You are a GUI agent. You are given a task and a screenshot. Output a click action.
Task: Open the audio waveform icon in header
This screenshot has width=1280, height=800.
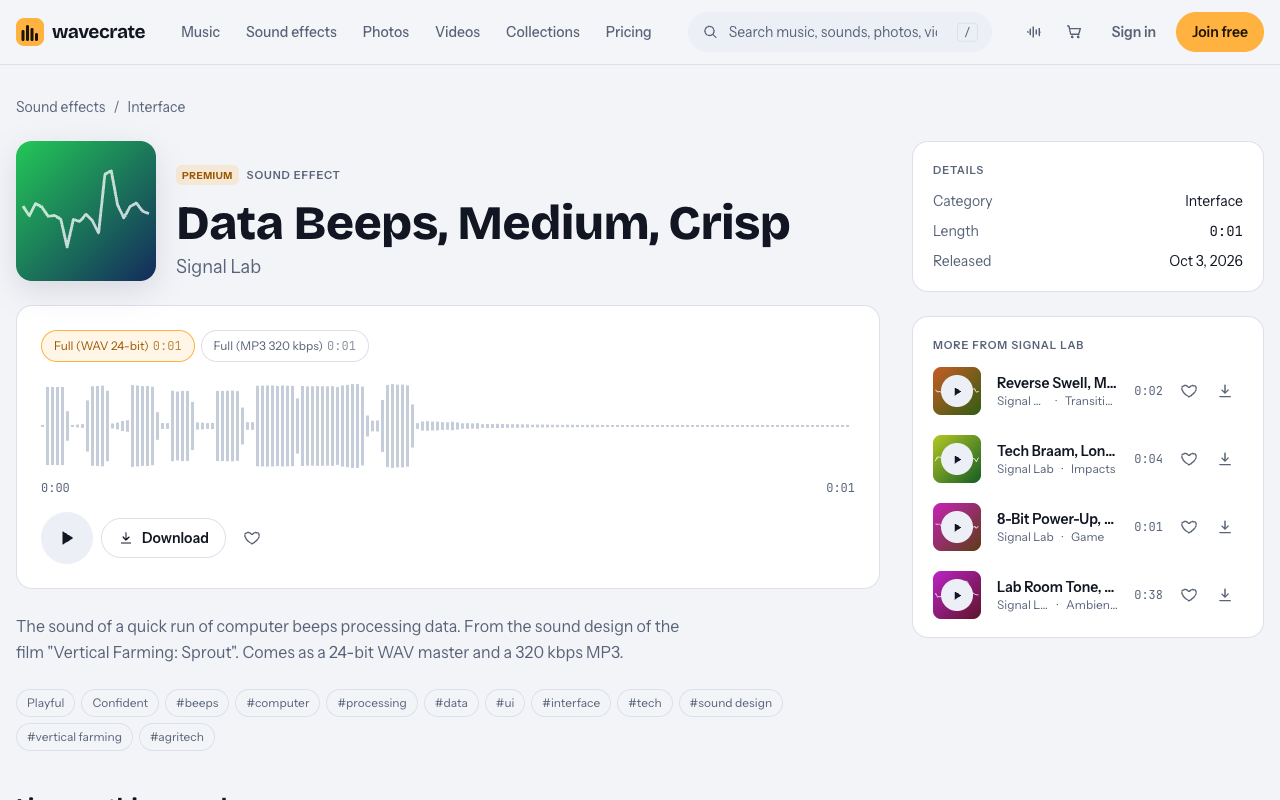pos(1034,32)
